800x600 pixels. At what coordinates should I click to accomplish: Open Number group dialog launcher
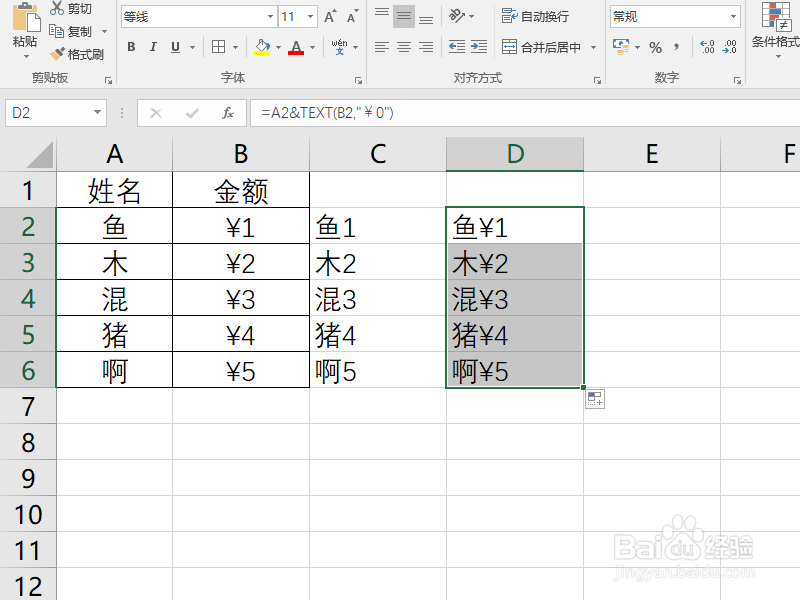pyautogui.click(x=737, y=80)
